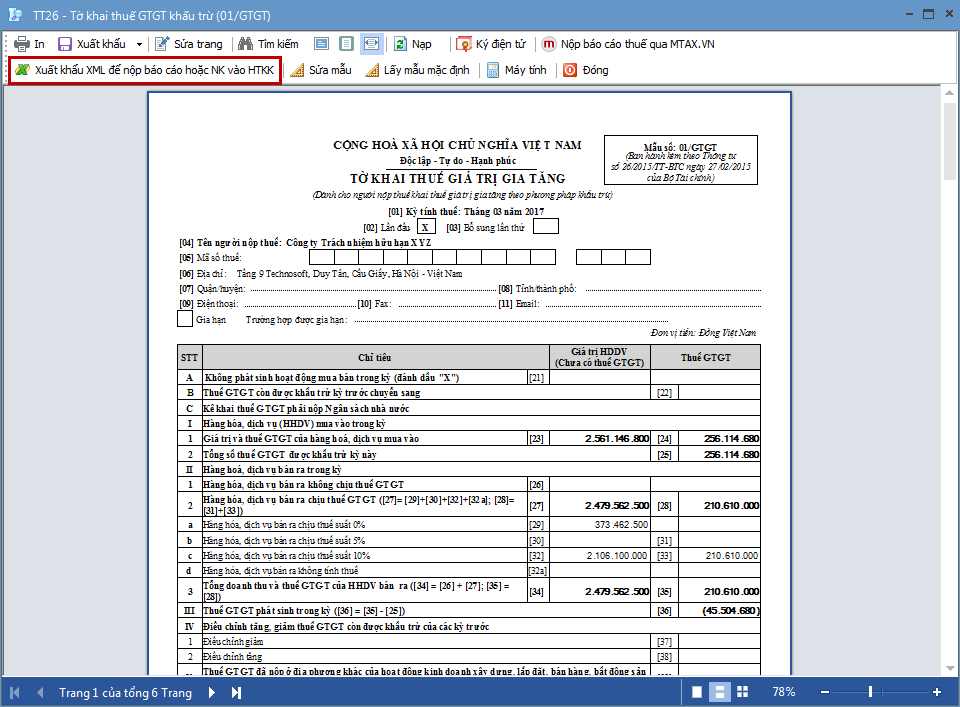
Task: Open Tìm kiếm search tool
Action: pos(268,44)
